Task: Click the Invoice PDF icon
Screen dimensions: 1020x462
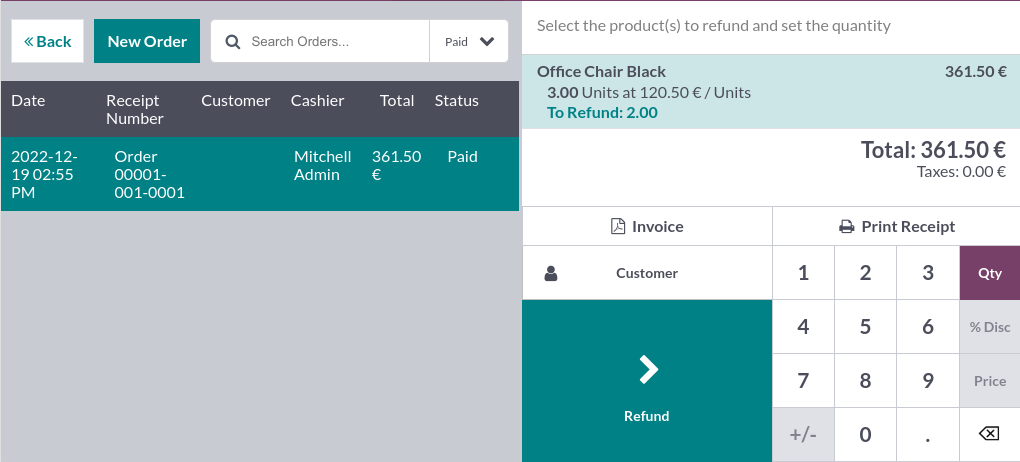Action: (618, 227)
